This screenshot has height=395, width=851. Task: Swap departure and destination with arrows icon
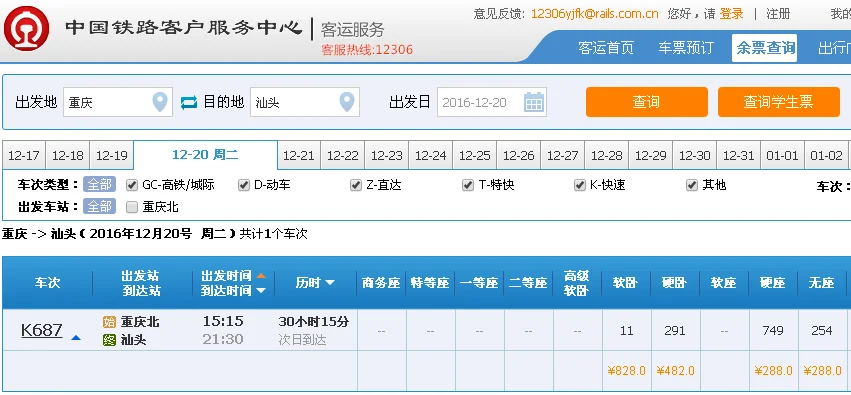[189, 102]
